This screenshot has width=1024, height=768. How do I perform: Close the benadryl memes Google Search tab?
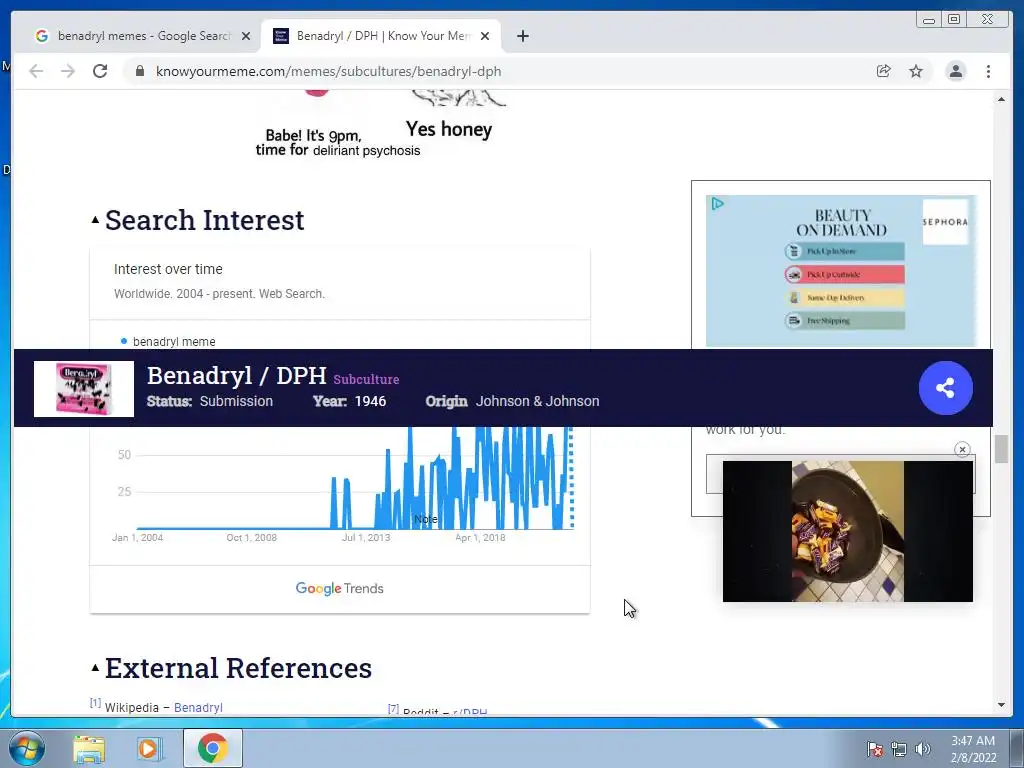point(246,36)
